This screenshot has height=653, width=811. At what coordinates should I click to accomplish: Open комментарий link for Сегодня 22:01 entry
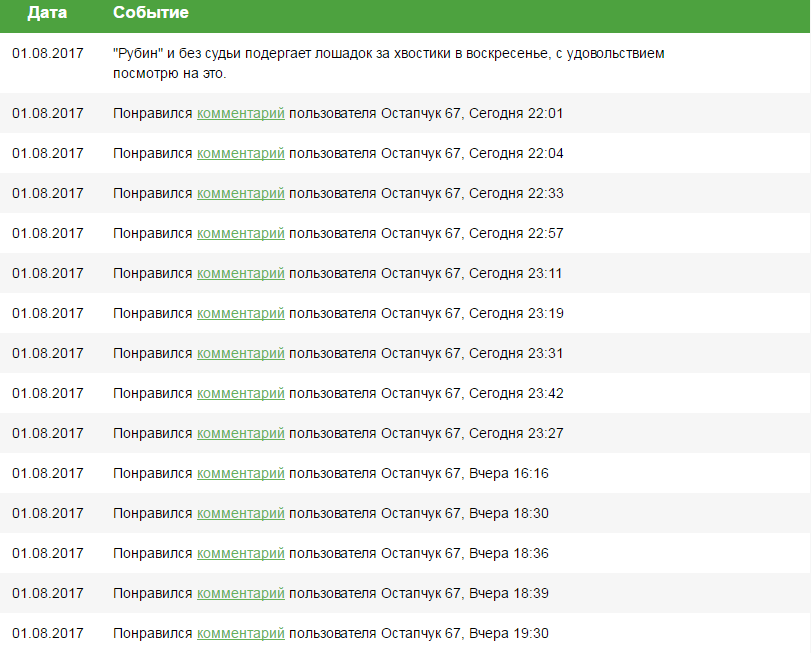[241, 113]
